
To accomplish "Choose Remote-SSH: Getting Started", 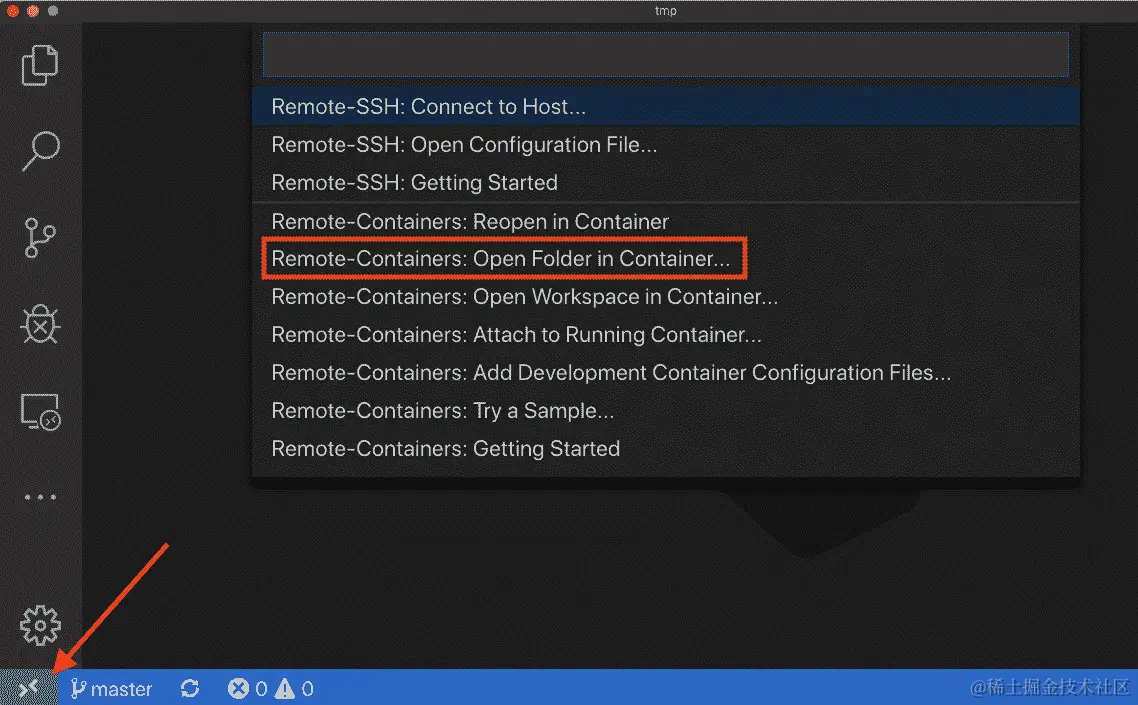I will [x=666, y=182].
